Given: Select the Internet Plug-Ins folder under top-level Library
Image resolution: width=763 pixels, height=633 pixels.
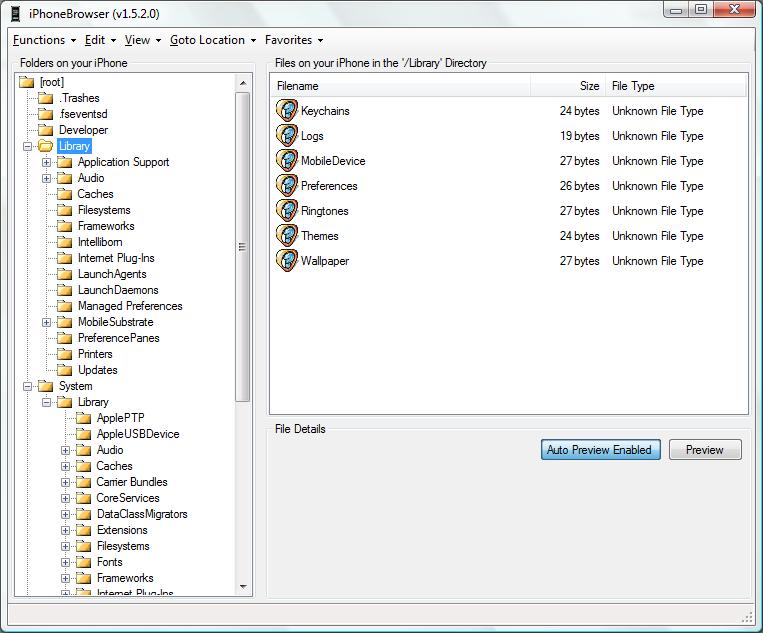Looking at the screenshot, I should (x=116, y=258).
